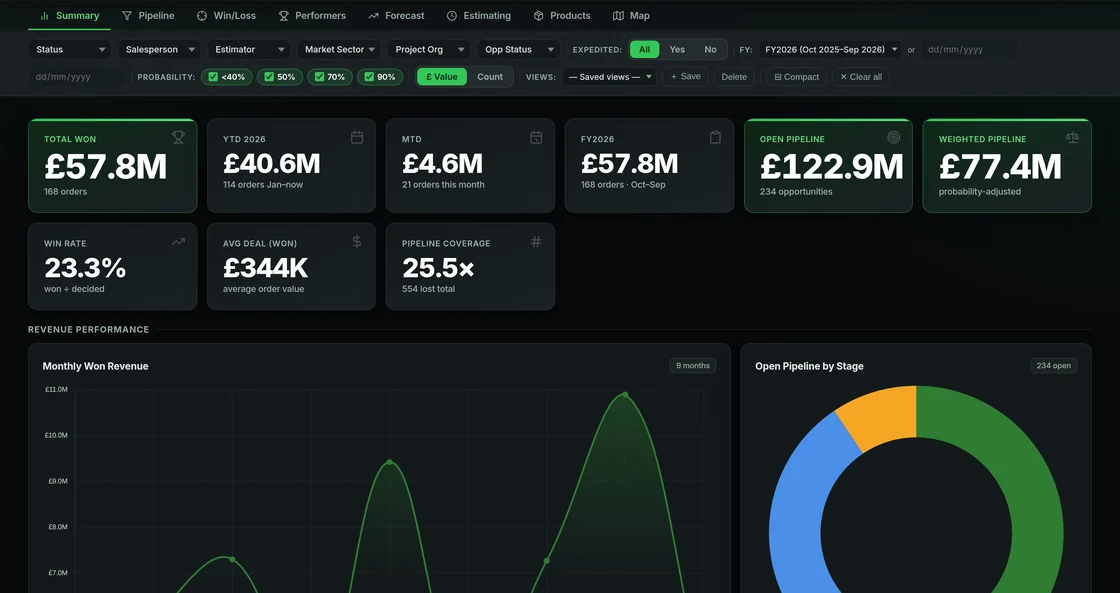Screen dimensions: 1120x593
Task: Open the Summary tab
Action: 69,15
